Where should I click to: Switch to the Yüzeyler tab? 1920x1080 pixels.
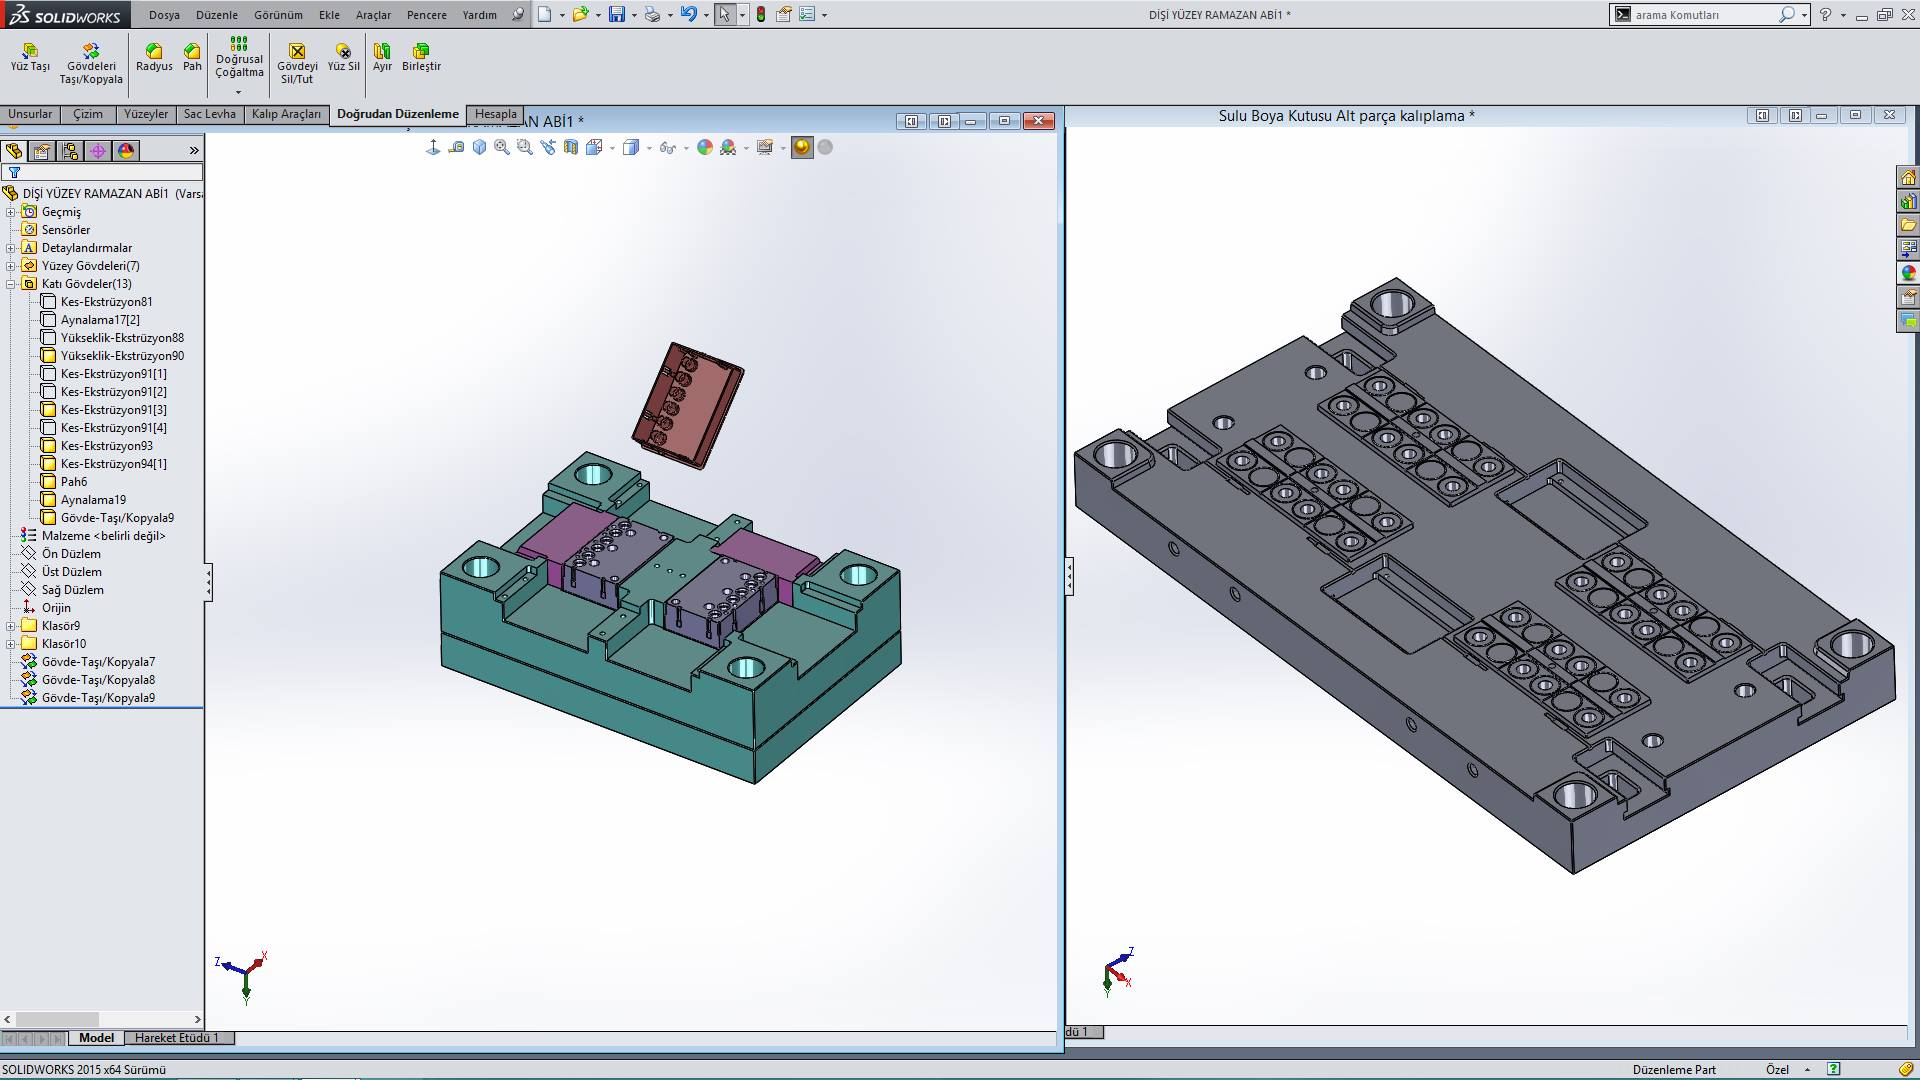[146, 114]
